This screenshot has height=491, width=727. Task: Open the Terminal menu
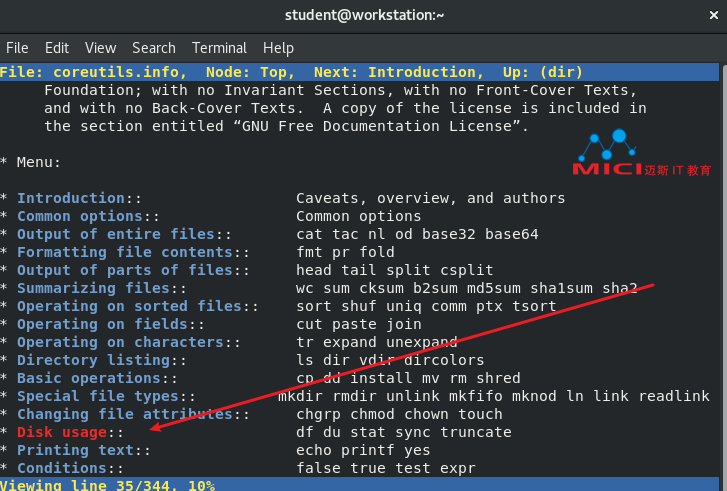point(219,48)
